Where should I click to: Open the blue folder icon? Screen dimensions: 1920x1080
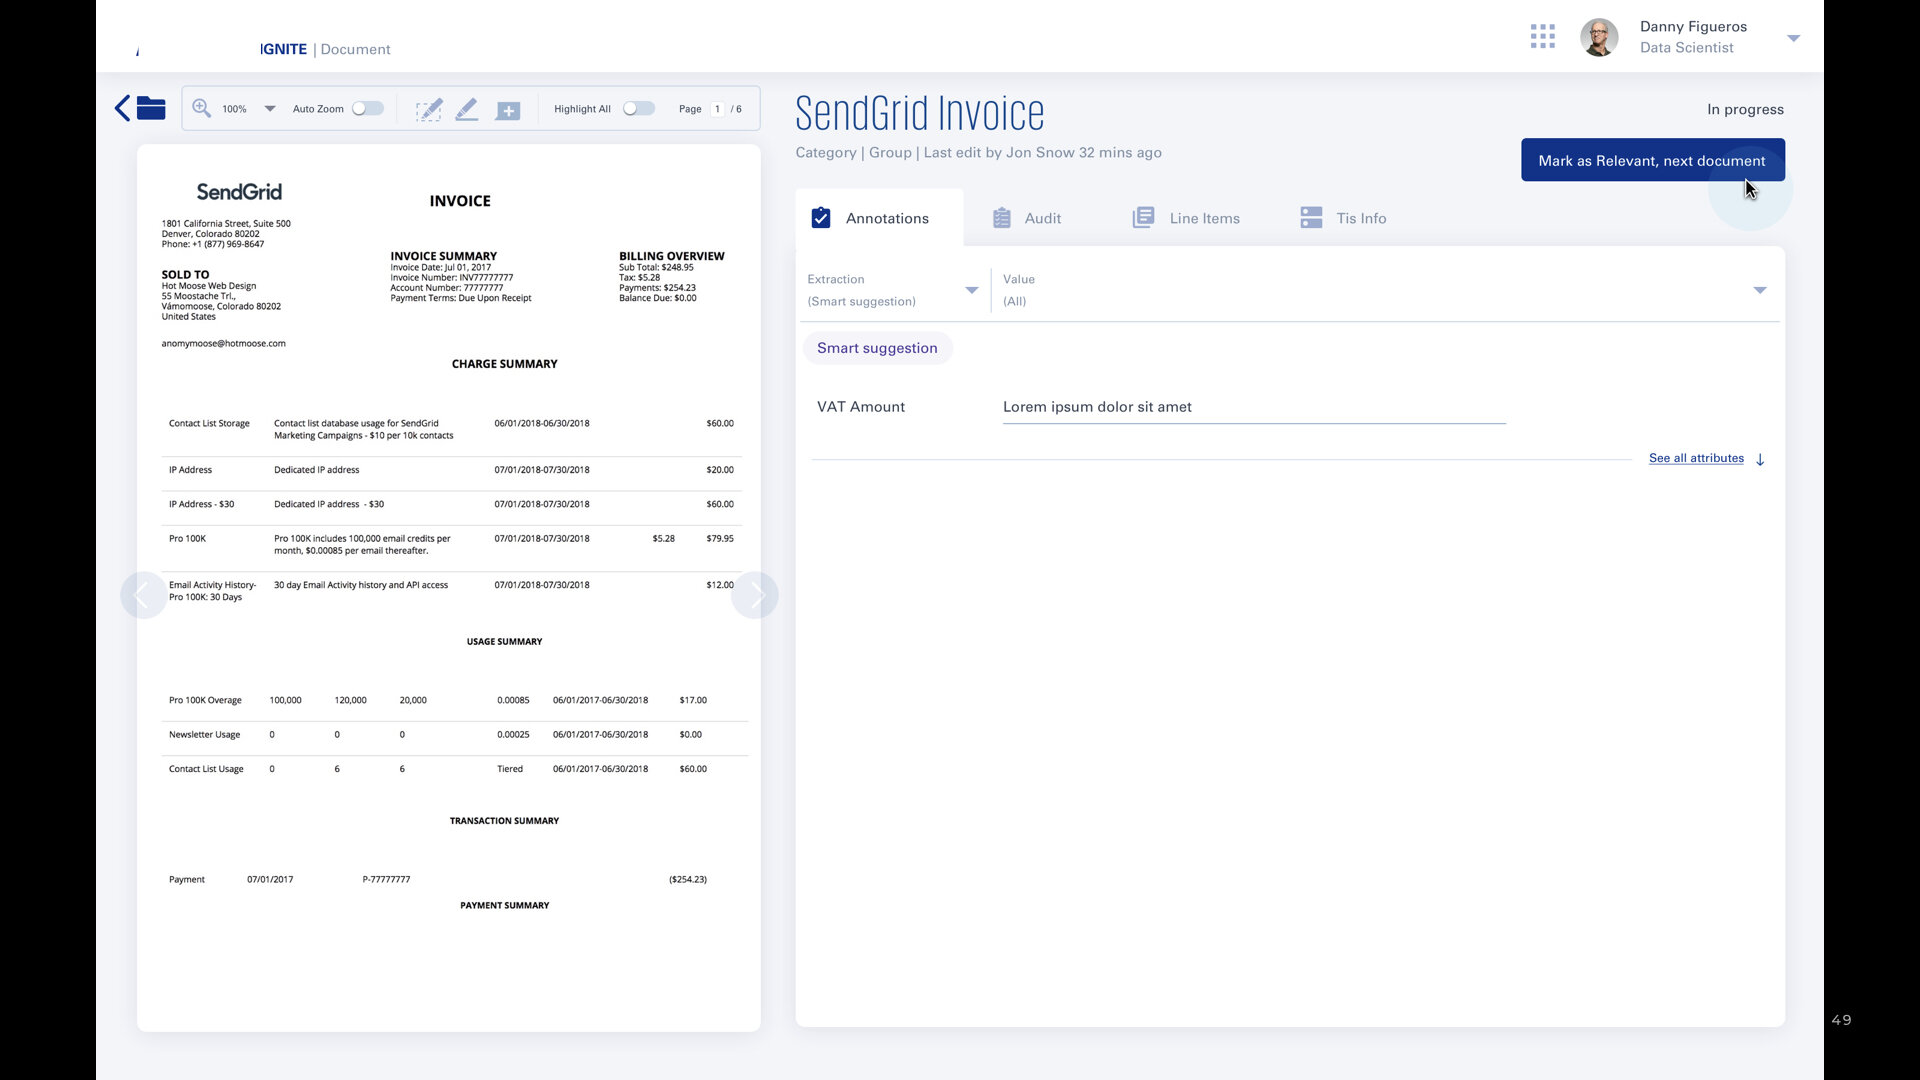(x=151, y=108)
